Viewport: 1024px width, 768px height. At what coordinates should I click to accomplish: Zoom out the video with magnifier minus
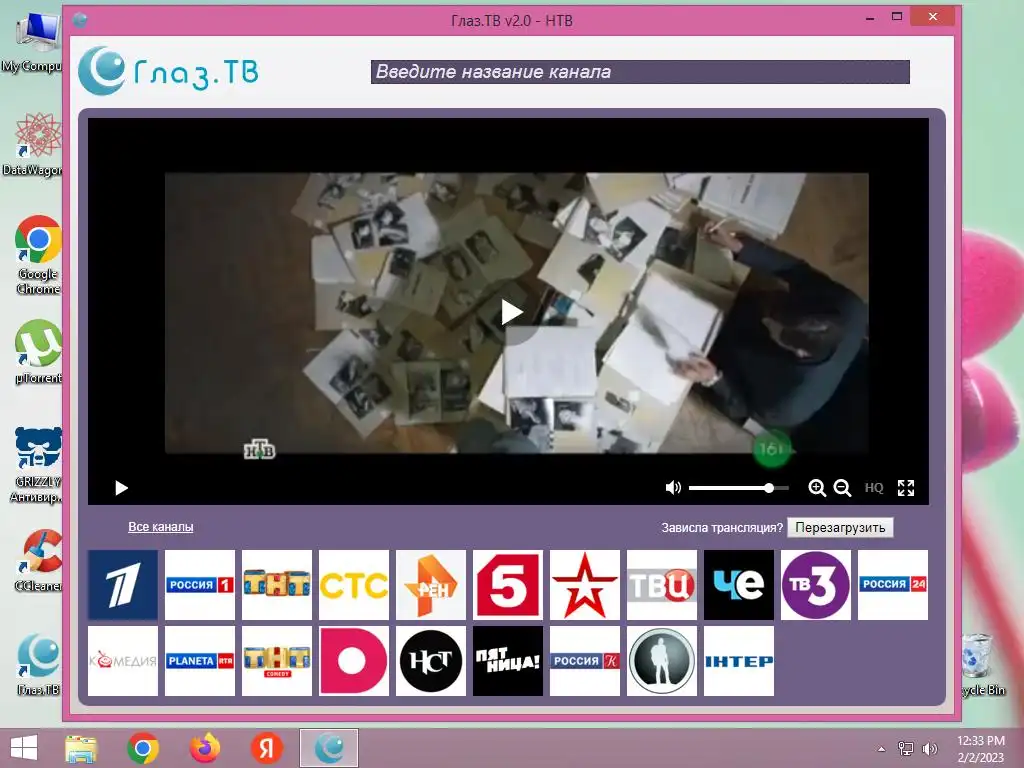(842, 488)
